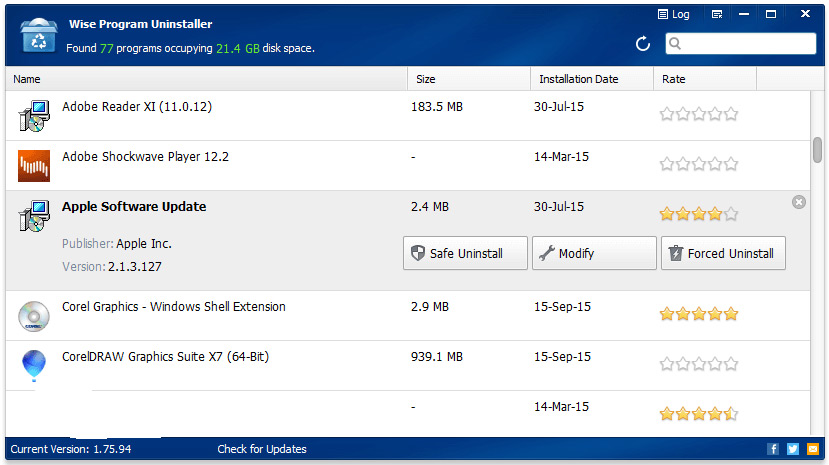Click the Forced Uninstall button
829x465 pixels.
[723, 253]
